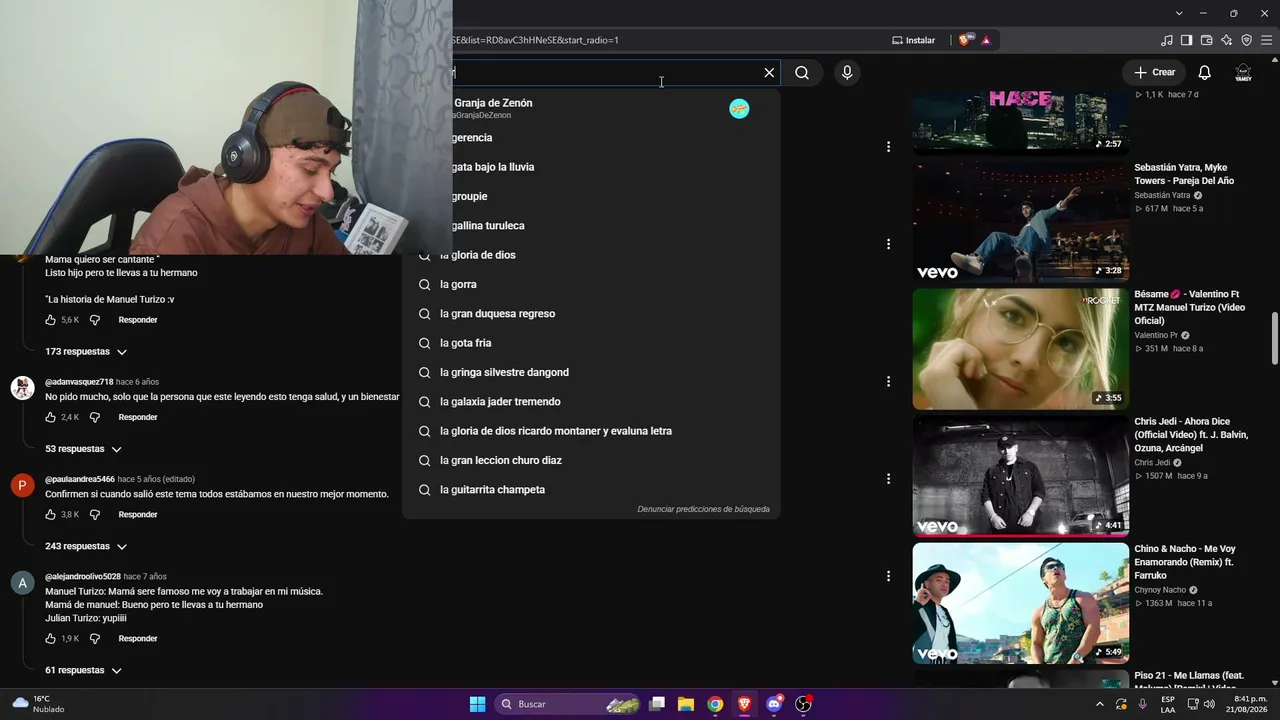Like @alejandroolivo5028's comment

pyautogui.click(x=50, y=638)
